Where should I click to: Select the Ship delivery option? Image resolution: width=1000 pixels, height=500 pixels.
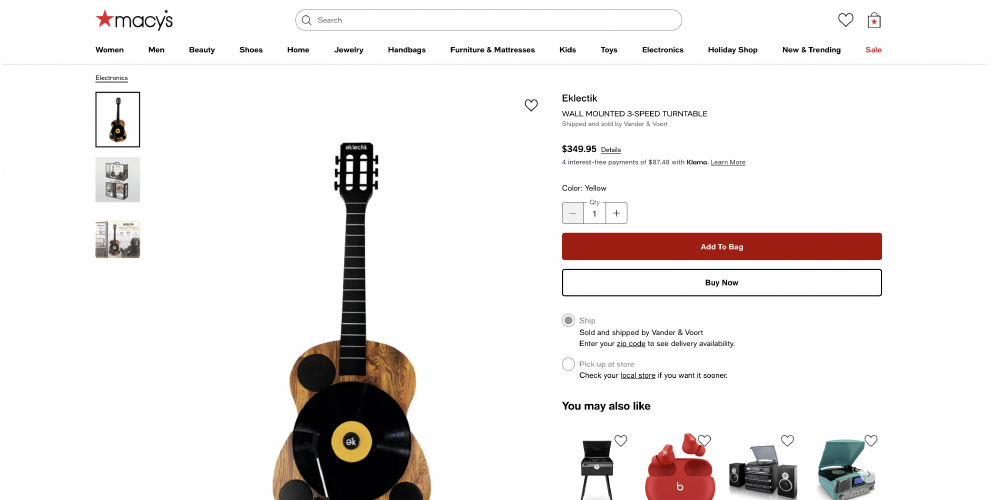pos(568,320)
